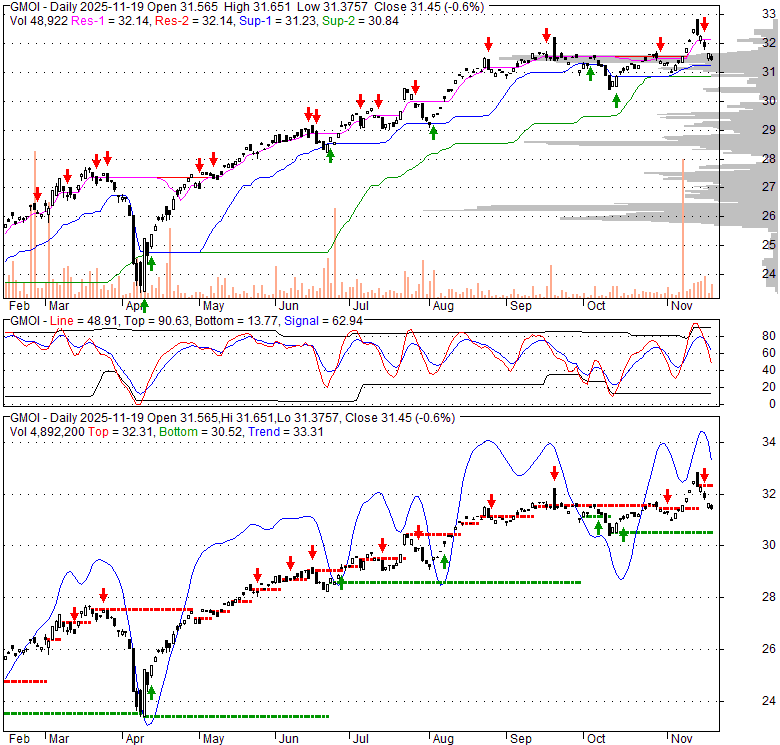This screenshot has height=745, width=780.
Task: Click the 34 price label on the bottom chart axis
Action: pos(769,442)
